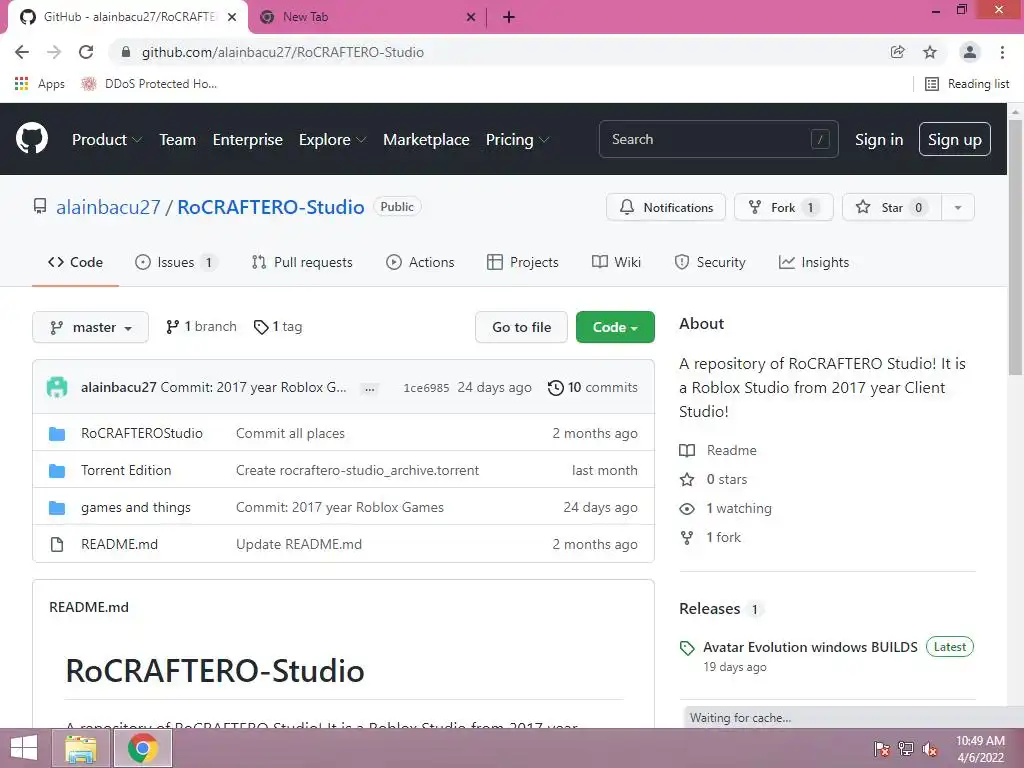Select the Code tab

tap(75, 263)
